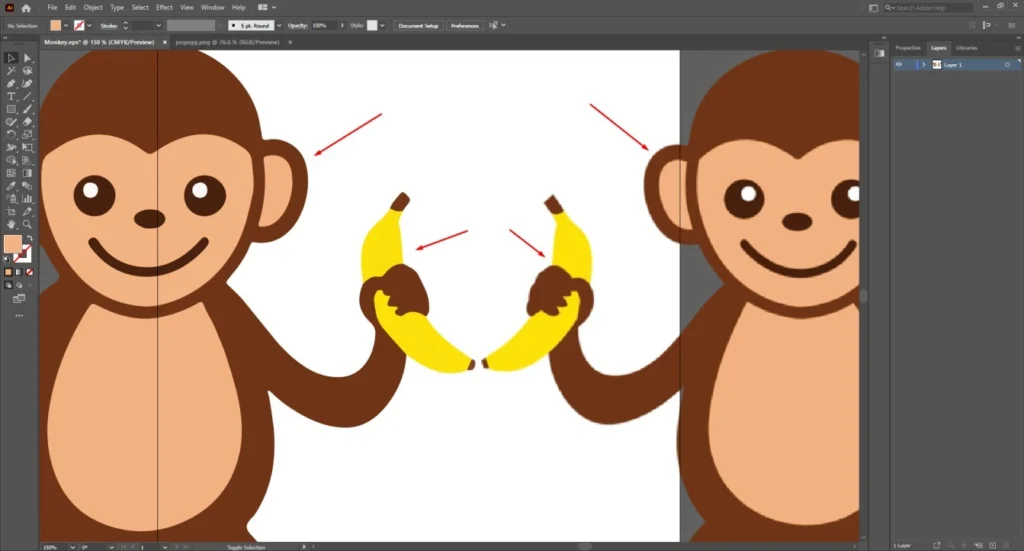Viewport: 1024px width, 551px height.
Task: Click Change Screen Mode icon
Action: [19, 298]
